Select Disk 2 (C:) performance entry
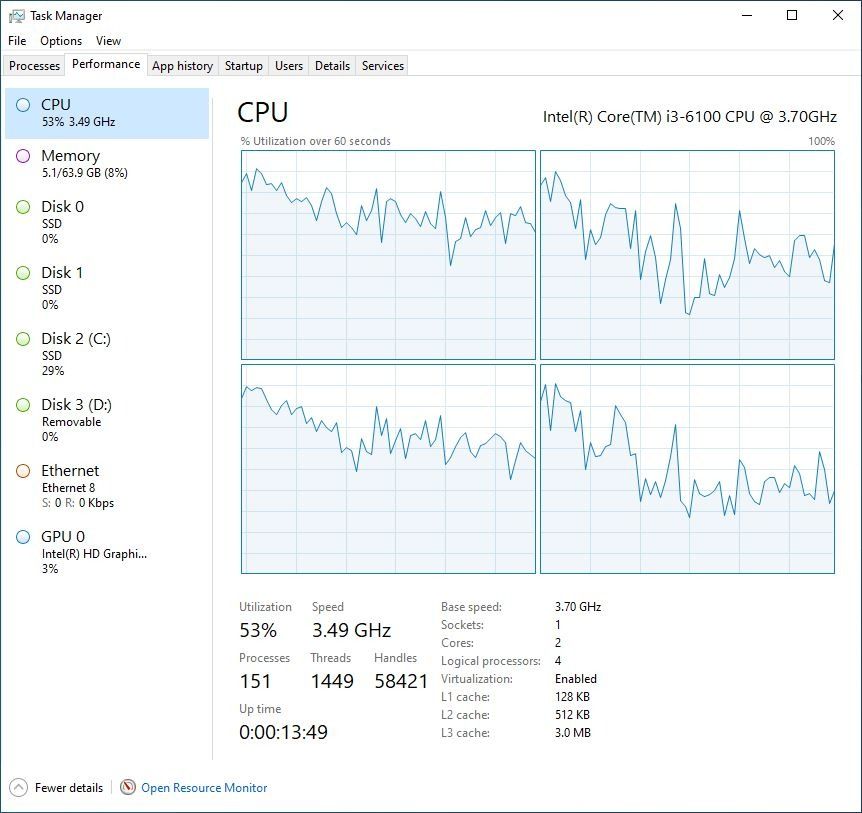Screen dimensions: 862x813 pos(107,355)
